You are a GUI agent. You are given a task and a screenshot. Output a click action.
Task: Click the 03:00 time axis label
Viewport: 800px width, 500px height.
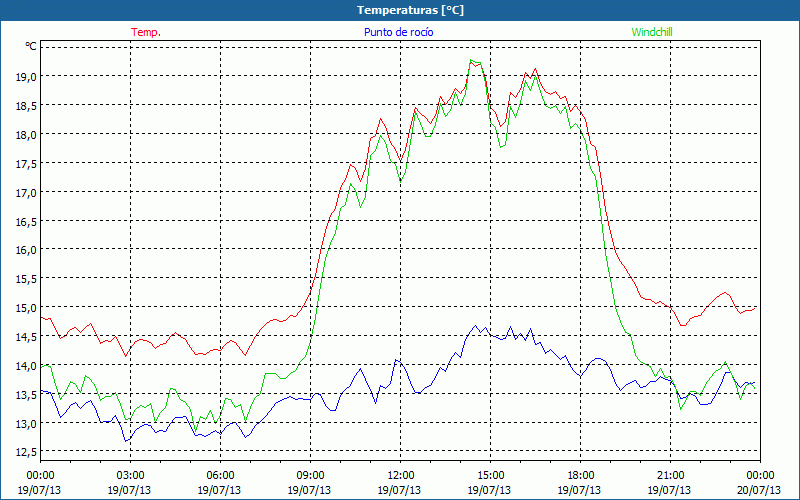130,475
